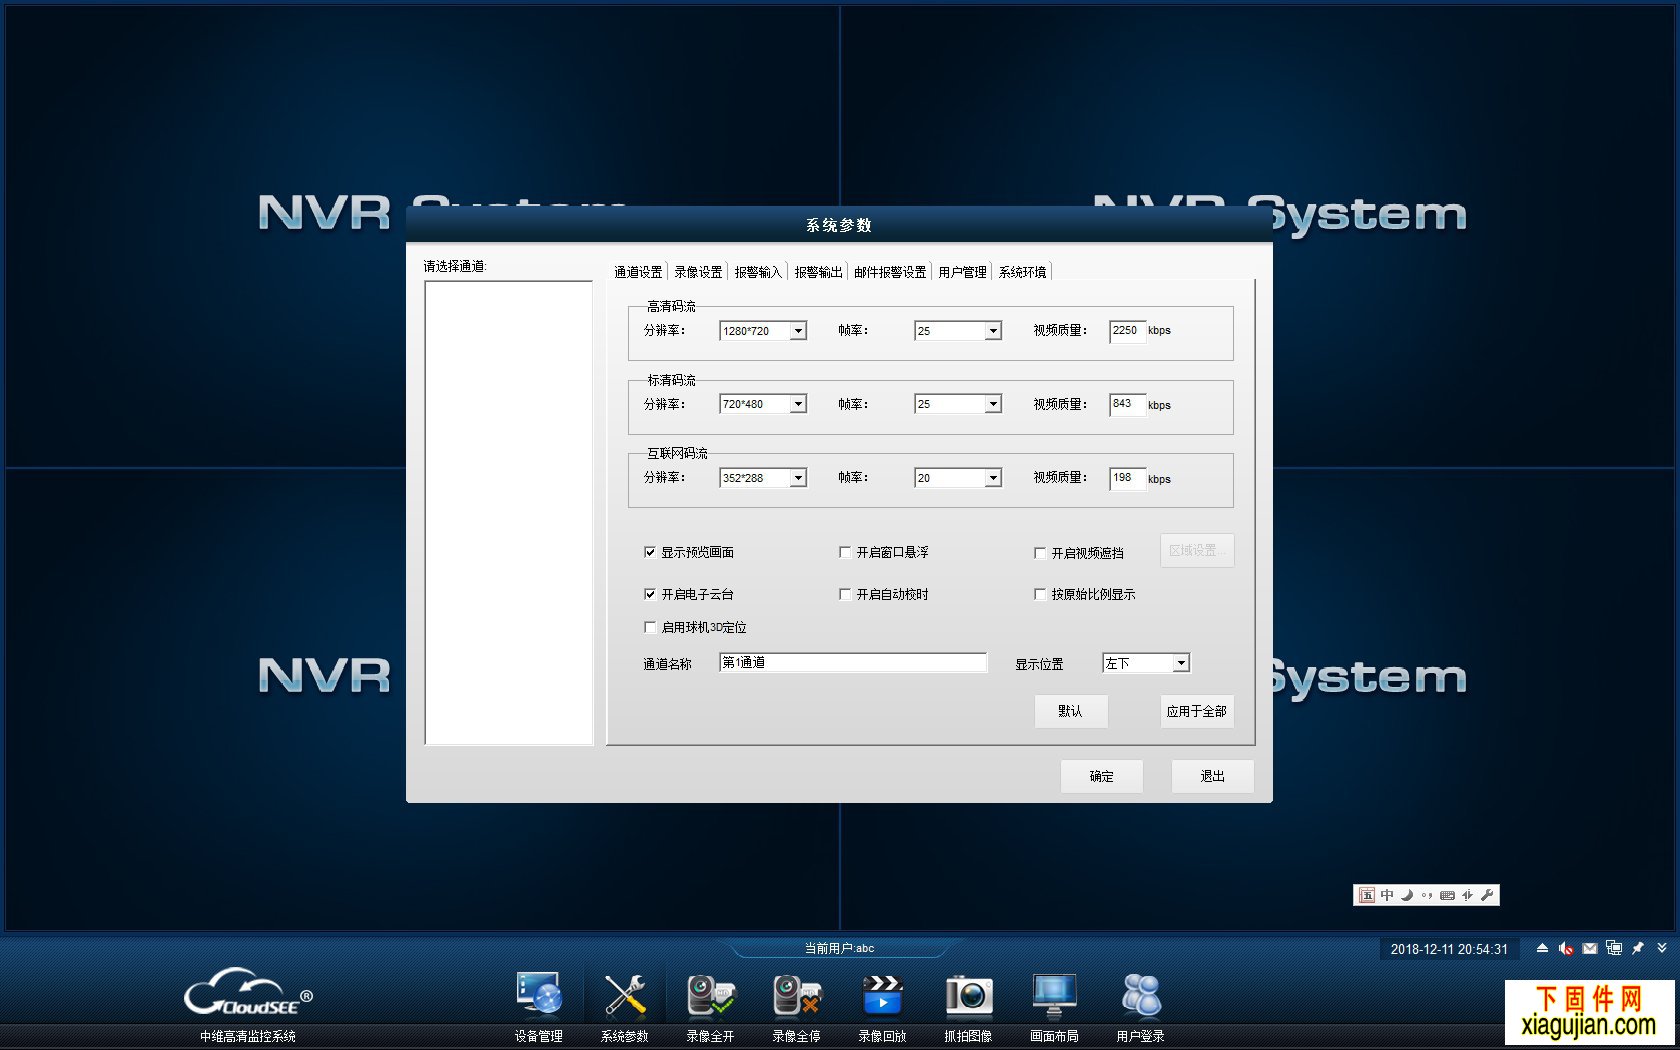Enable 按原始比例显示 checkbox
This screenshot has width=1680, height=1050.
(1040, 594)
